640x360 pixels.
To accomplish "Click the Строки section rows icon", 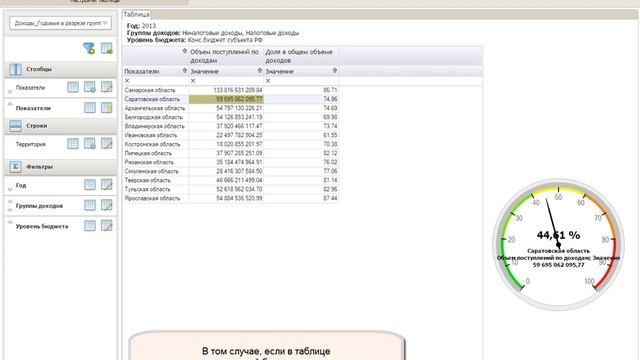I will click(16, 126).
